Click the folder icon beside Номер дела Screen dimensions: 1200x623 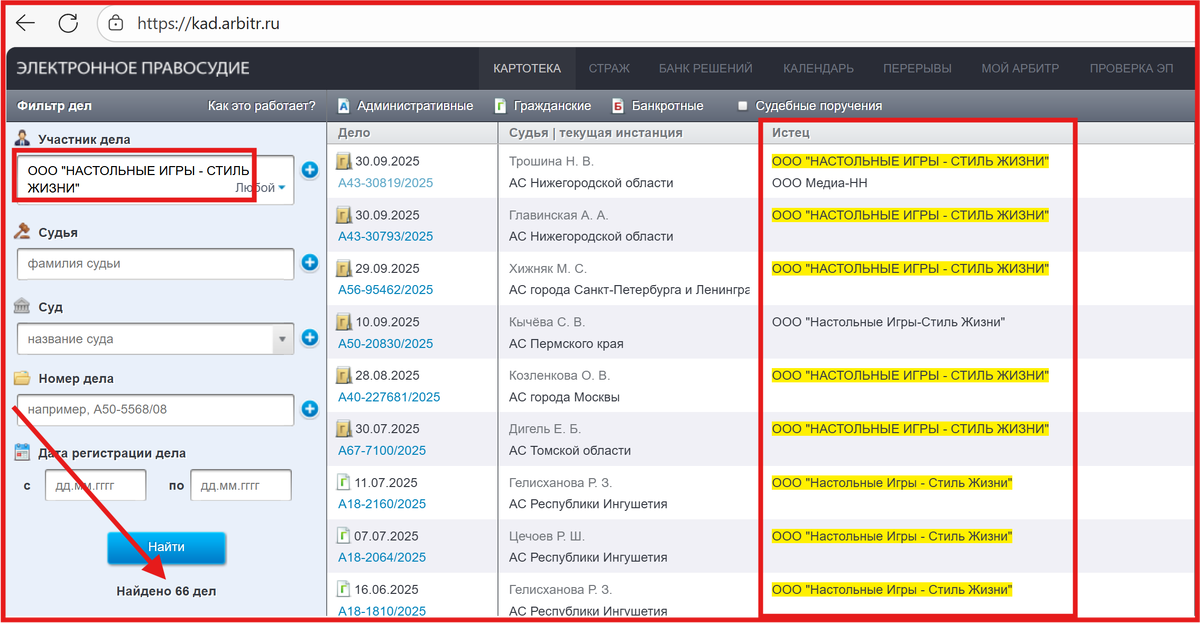tap(22, 378)
